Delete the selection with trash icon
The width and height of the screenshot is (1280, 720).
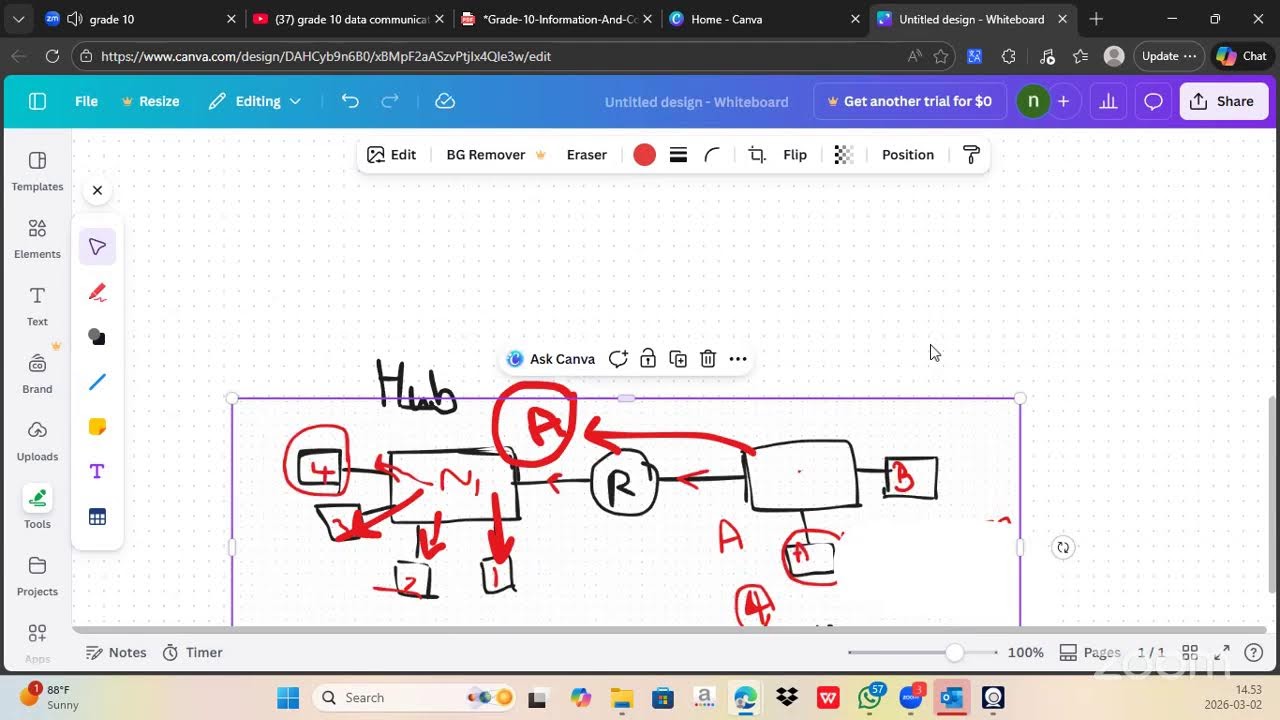[708, 359]
